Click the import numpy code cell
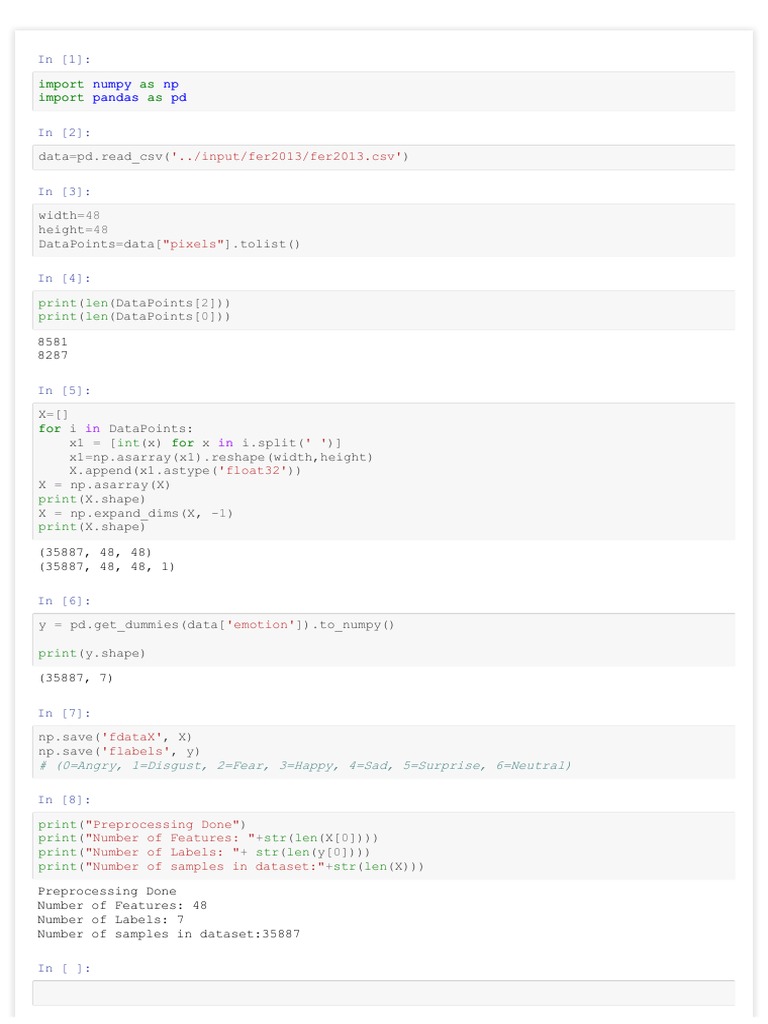Viewport: 768px width, 1024px height. click(x=384, y=91)
